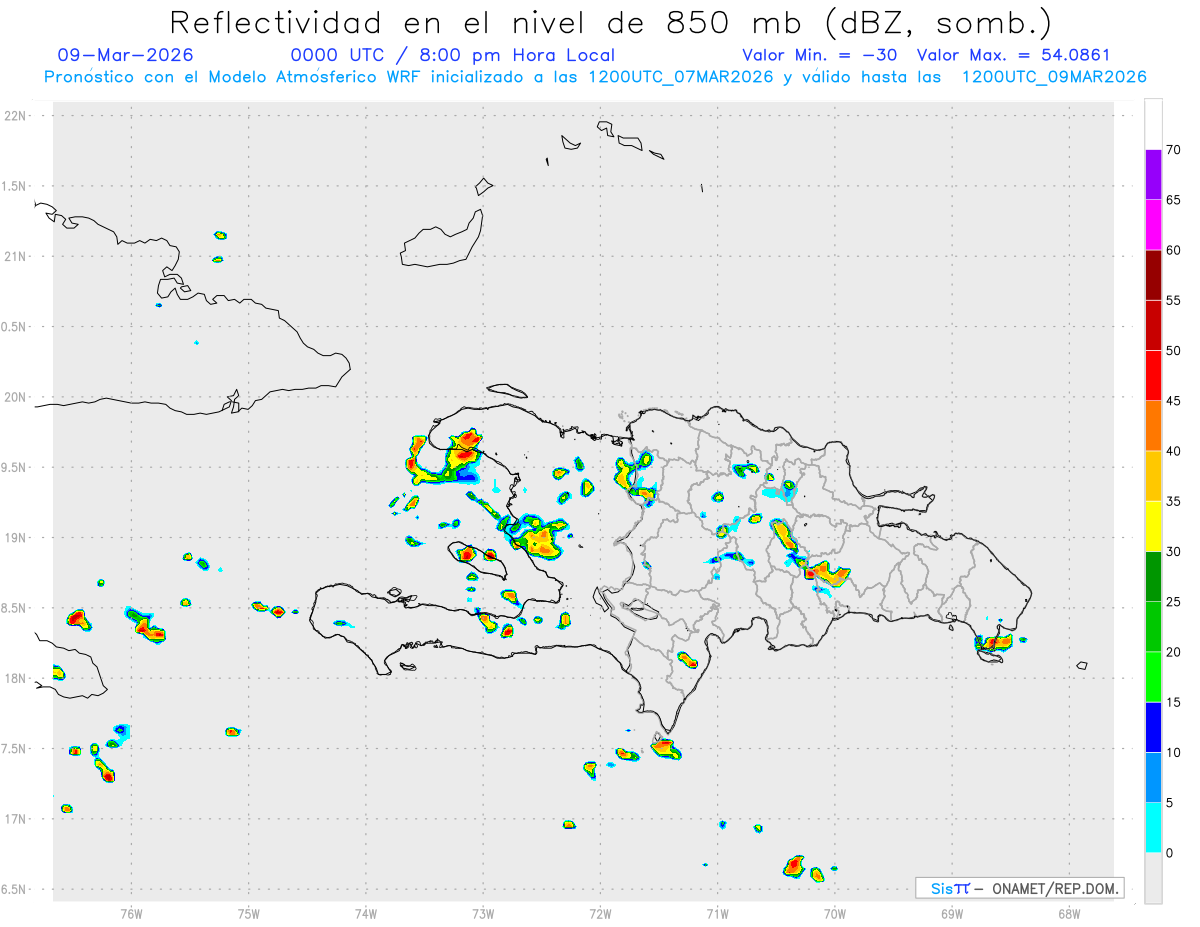Click the color scale label "25"
The height and width of the screenshot is (927, 1200).
tap(1173, 602)
